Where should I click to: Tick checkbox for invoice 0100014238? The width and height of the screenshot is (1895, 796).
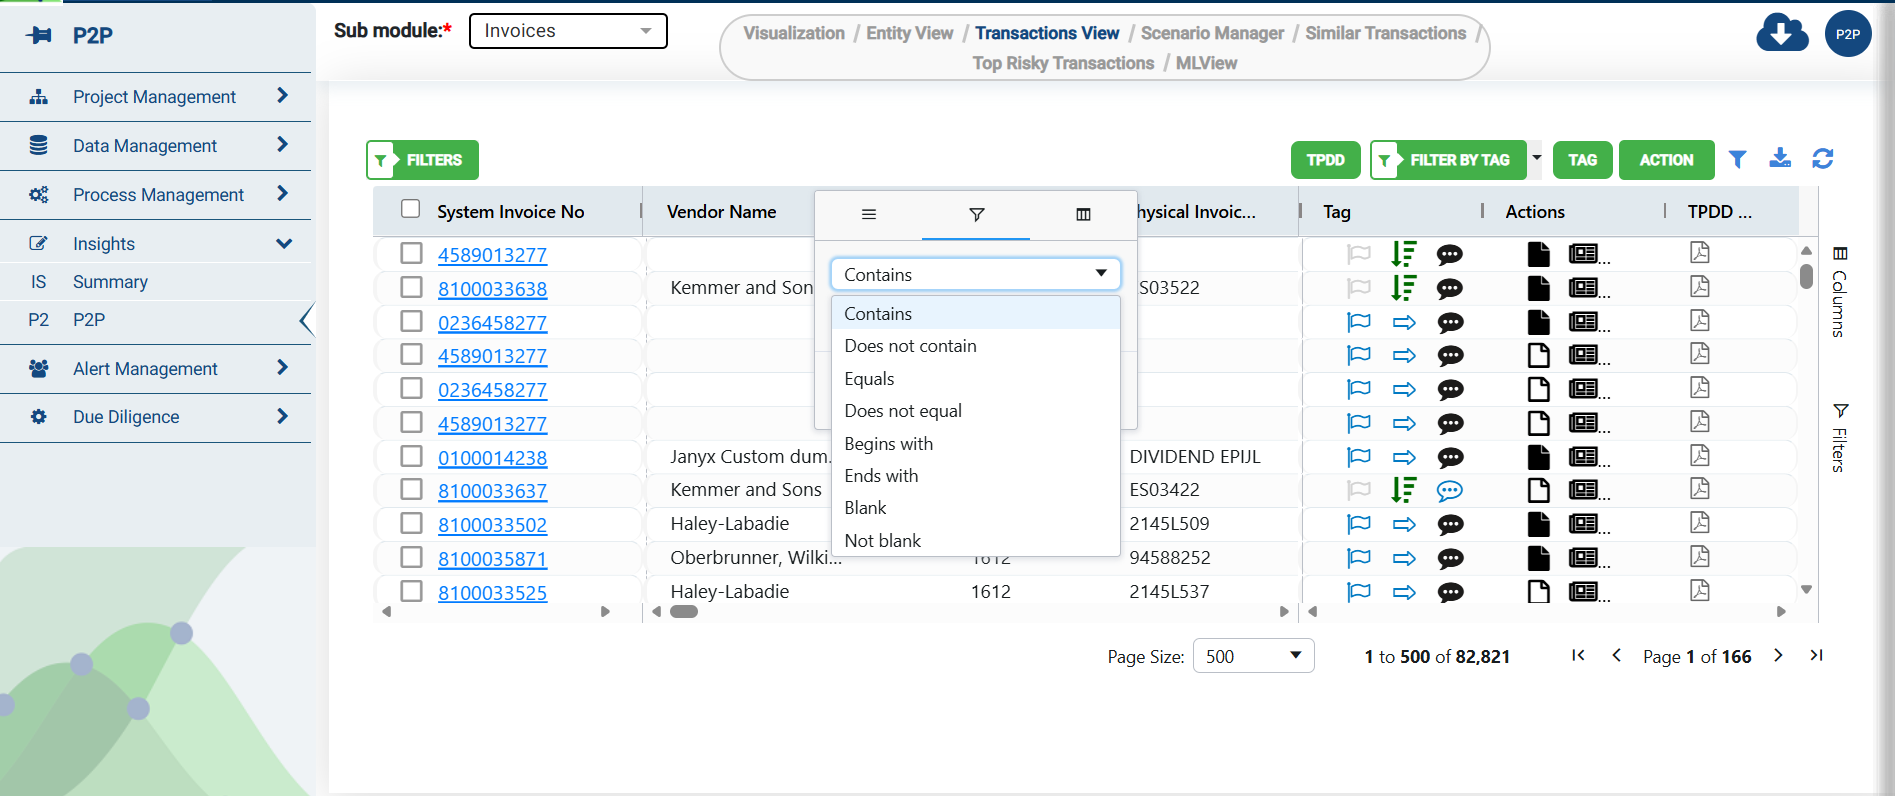pos(411,456)
